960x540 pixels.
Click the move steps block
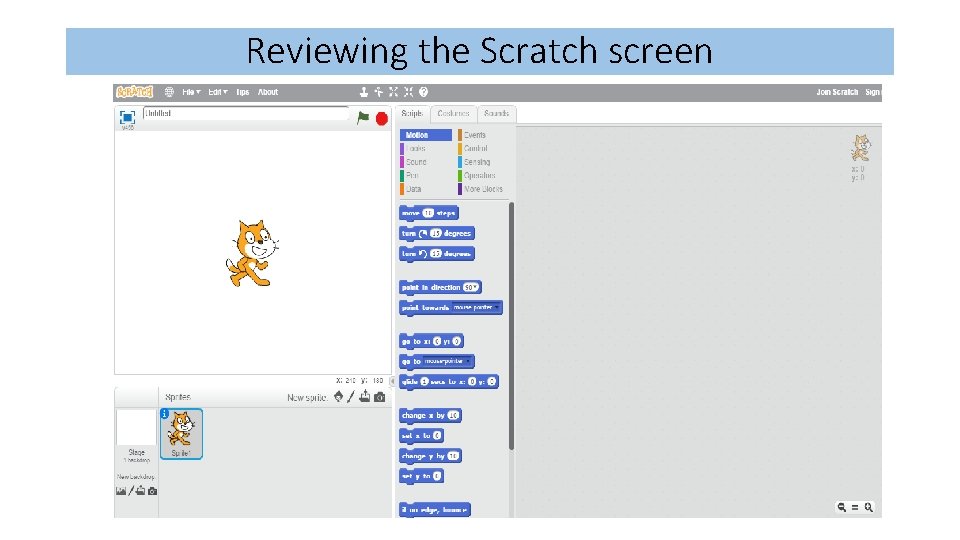pos(429,213)
